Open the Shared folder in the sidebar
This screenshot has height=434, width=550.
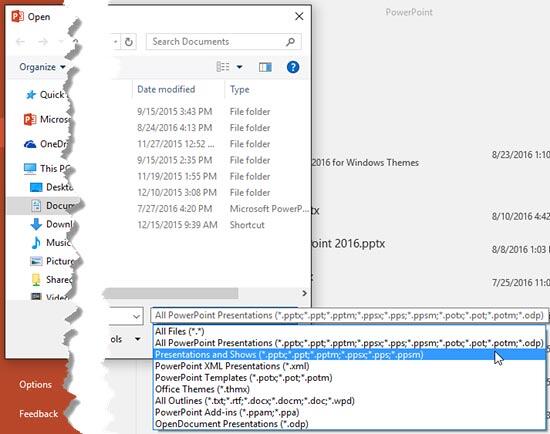[52, 280]
